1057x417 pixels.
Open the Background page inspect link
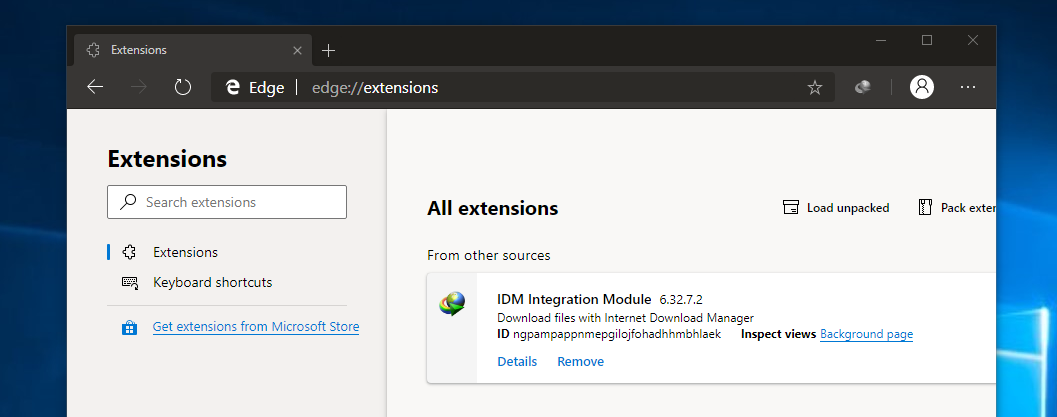point(866,334)
